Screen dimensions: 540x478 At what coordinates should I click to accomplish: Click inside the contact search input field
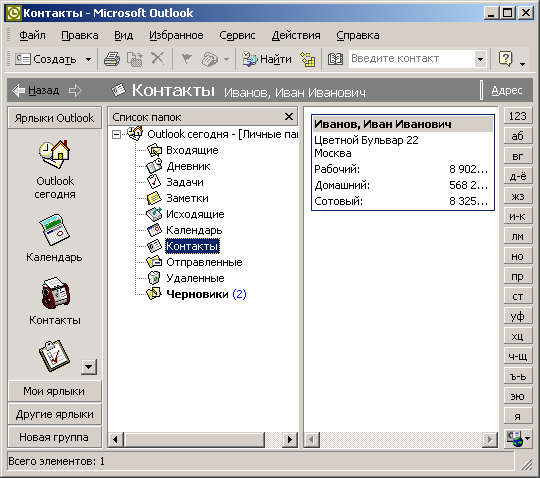pos(412,59)
